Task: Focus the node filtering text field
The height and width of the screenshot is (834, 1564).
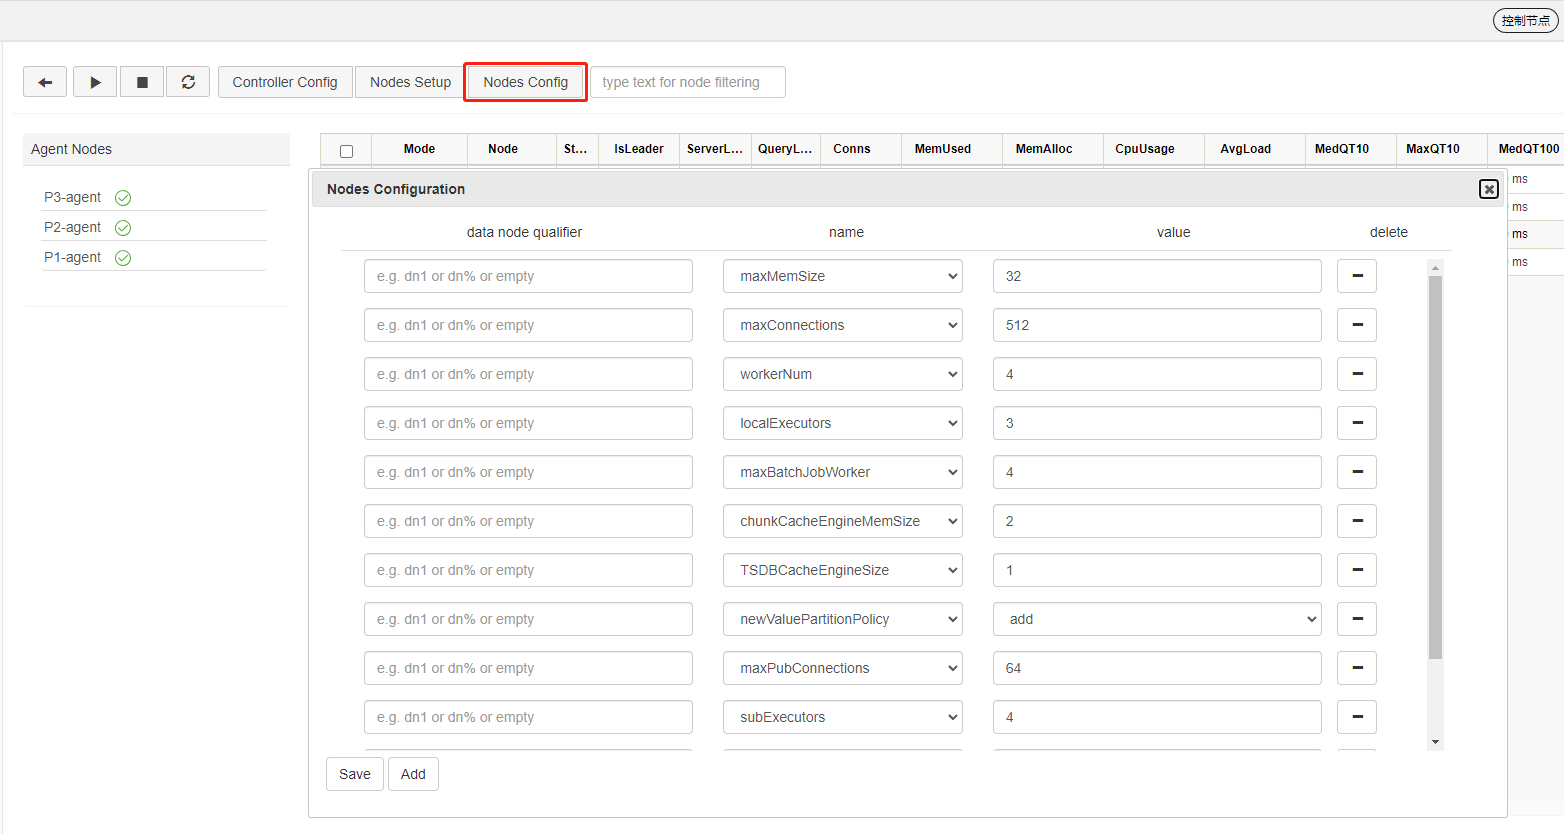Action: click(x=687, y=82)
